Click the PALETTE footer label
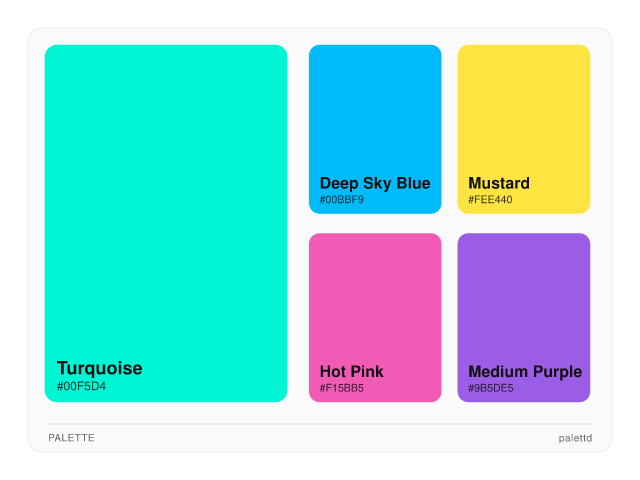This screenshot has height=480, width=640. [x=71, y=438]
